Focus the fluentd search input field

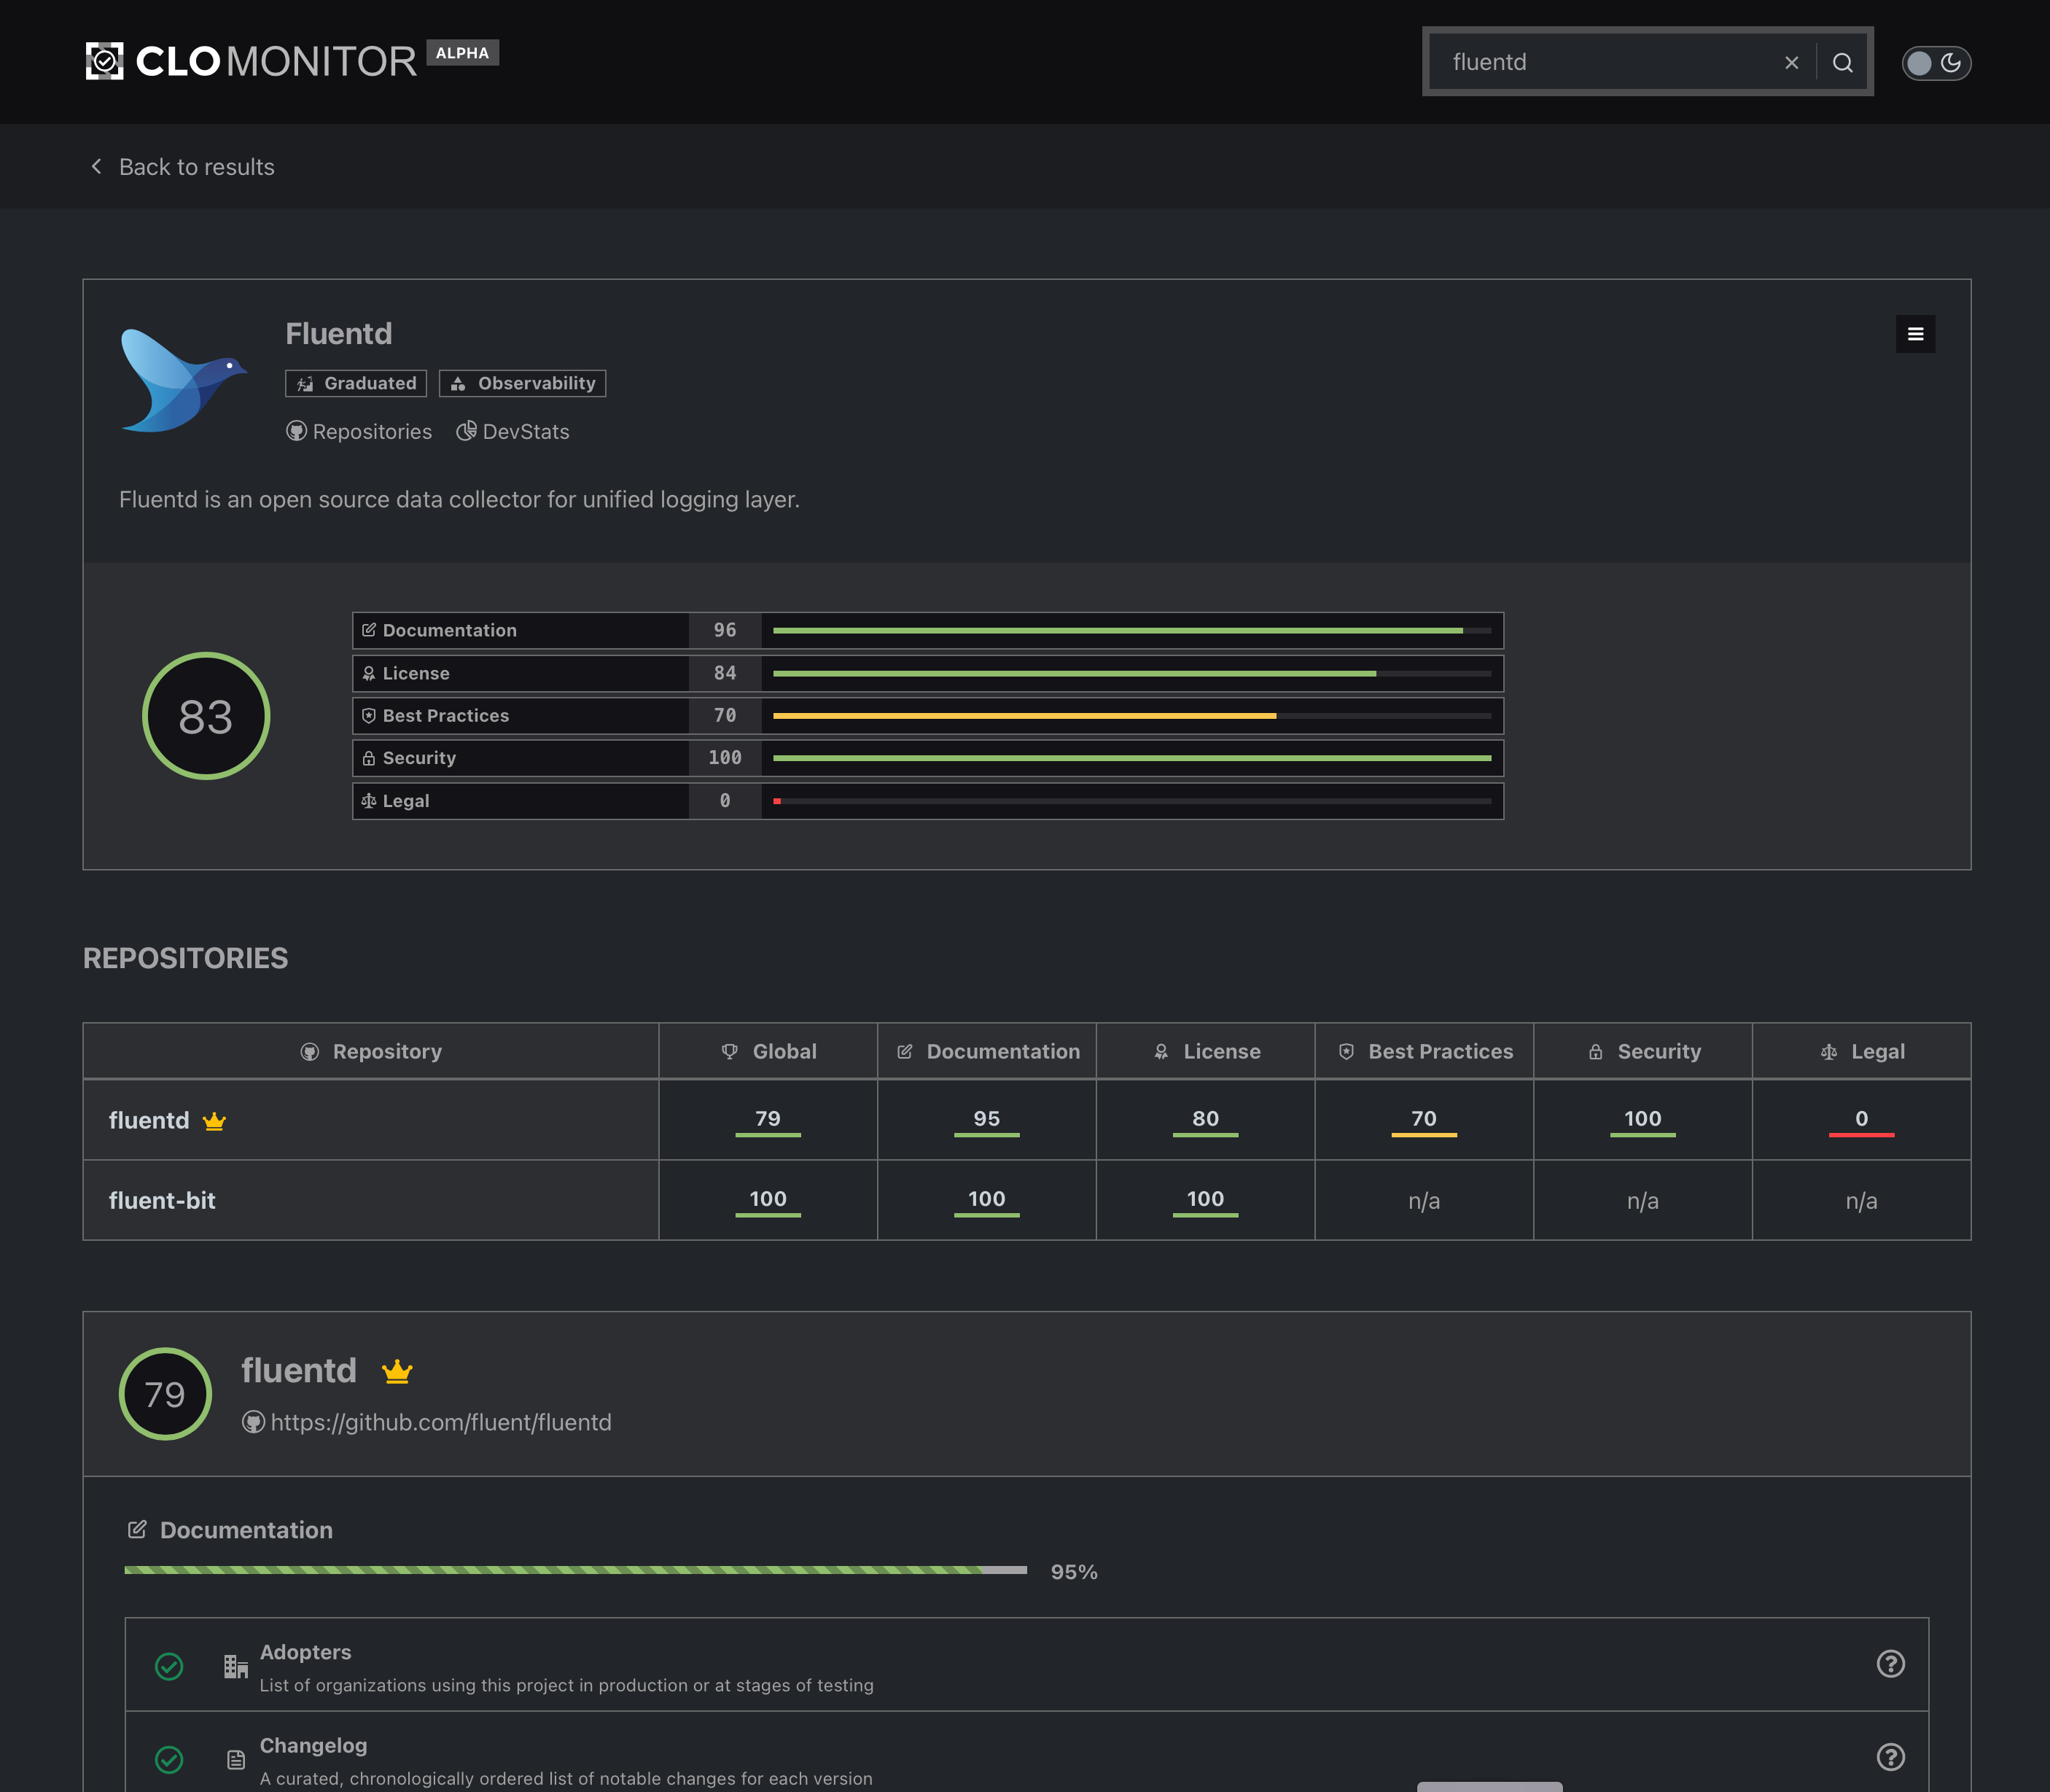pyautogui.click(x=1600, y=63)
